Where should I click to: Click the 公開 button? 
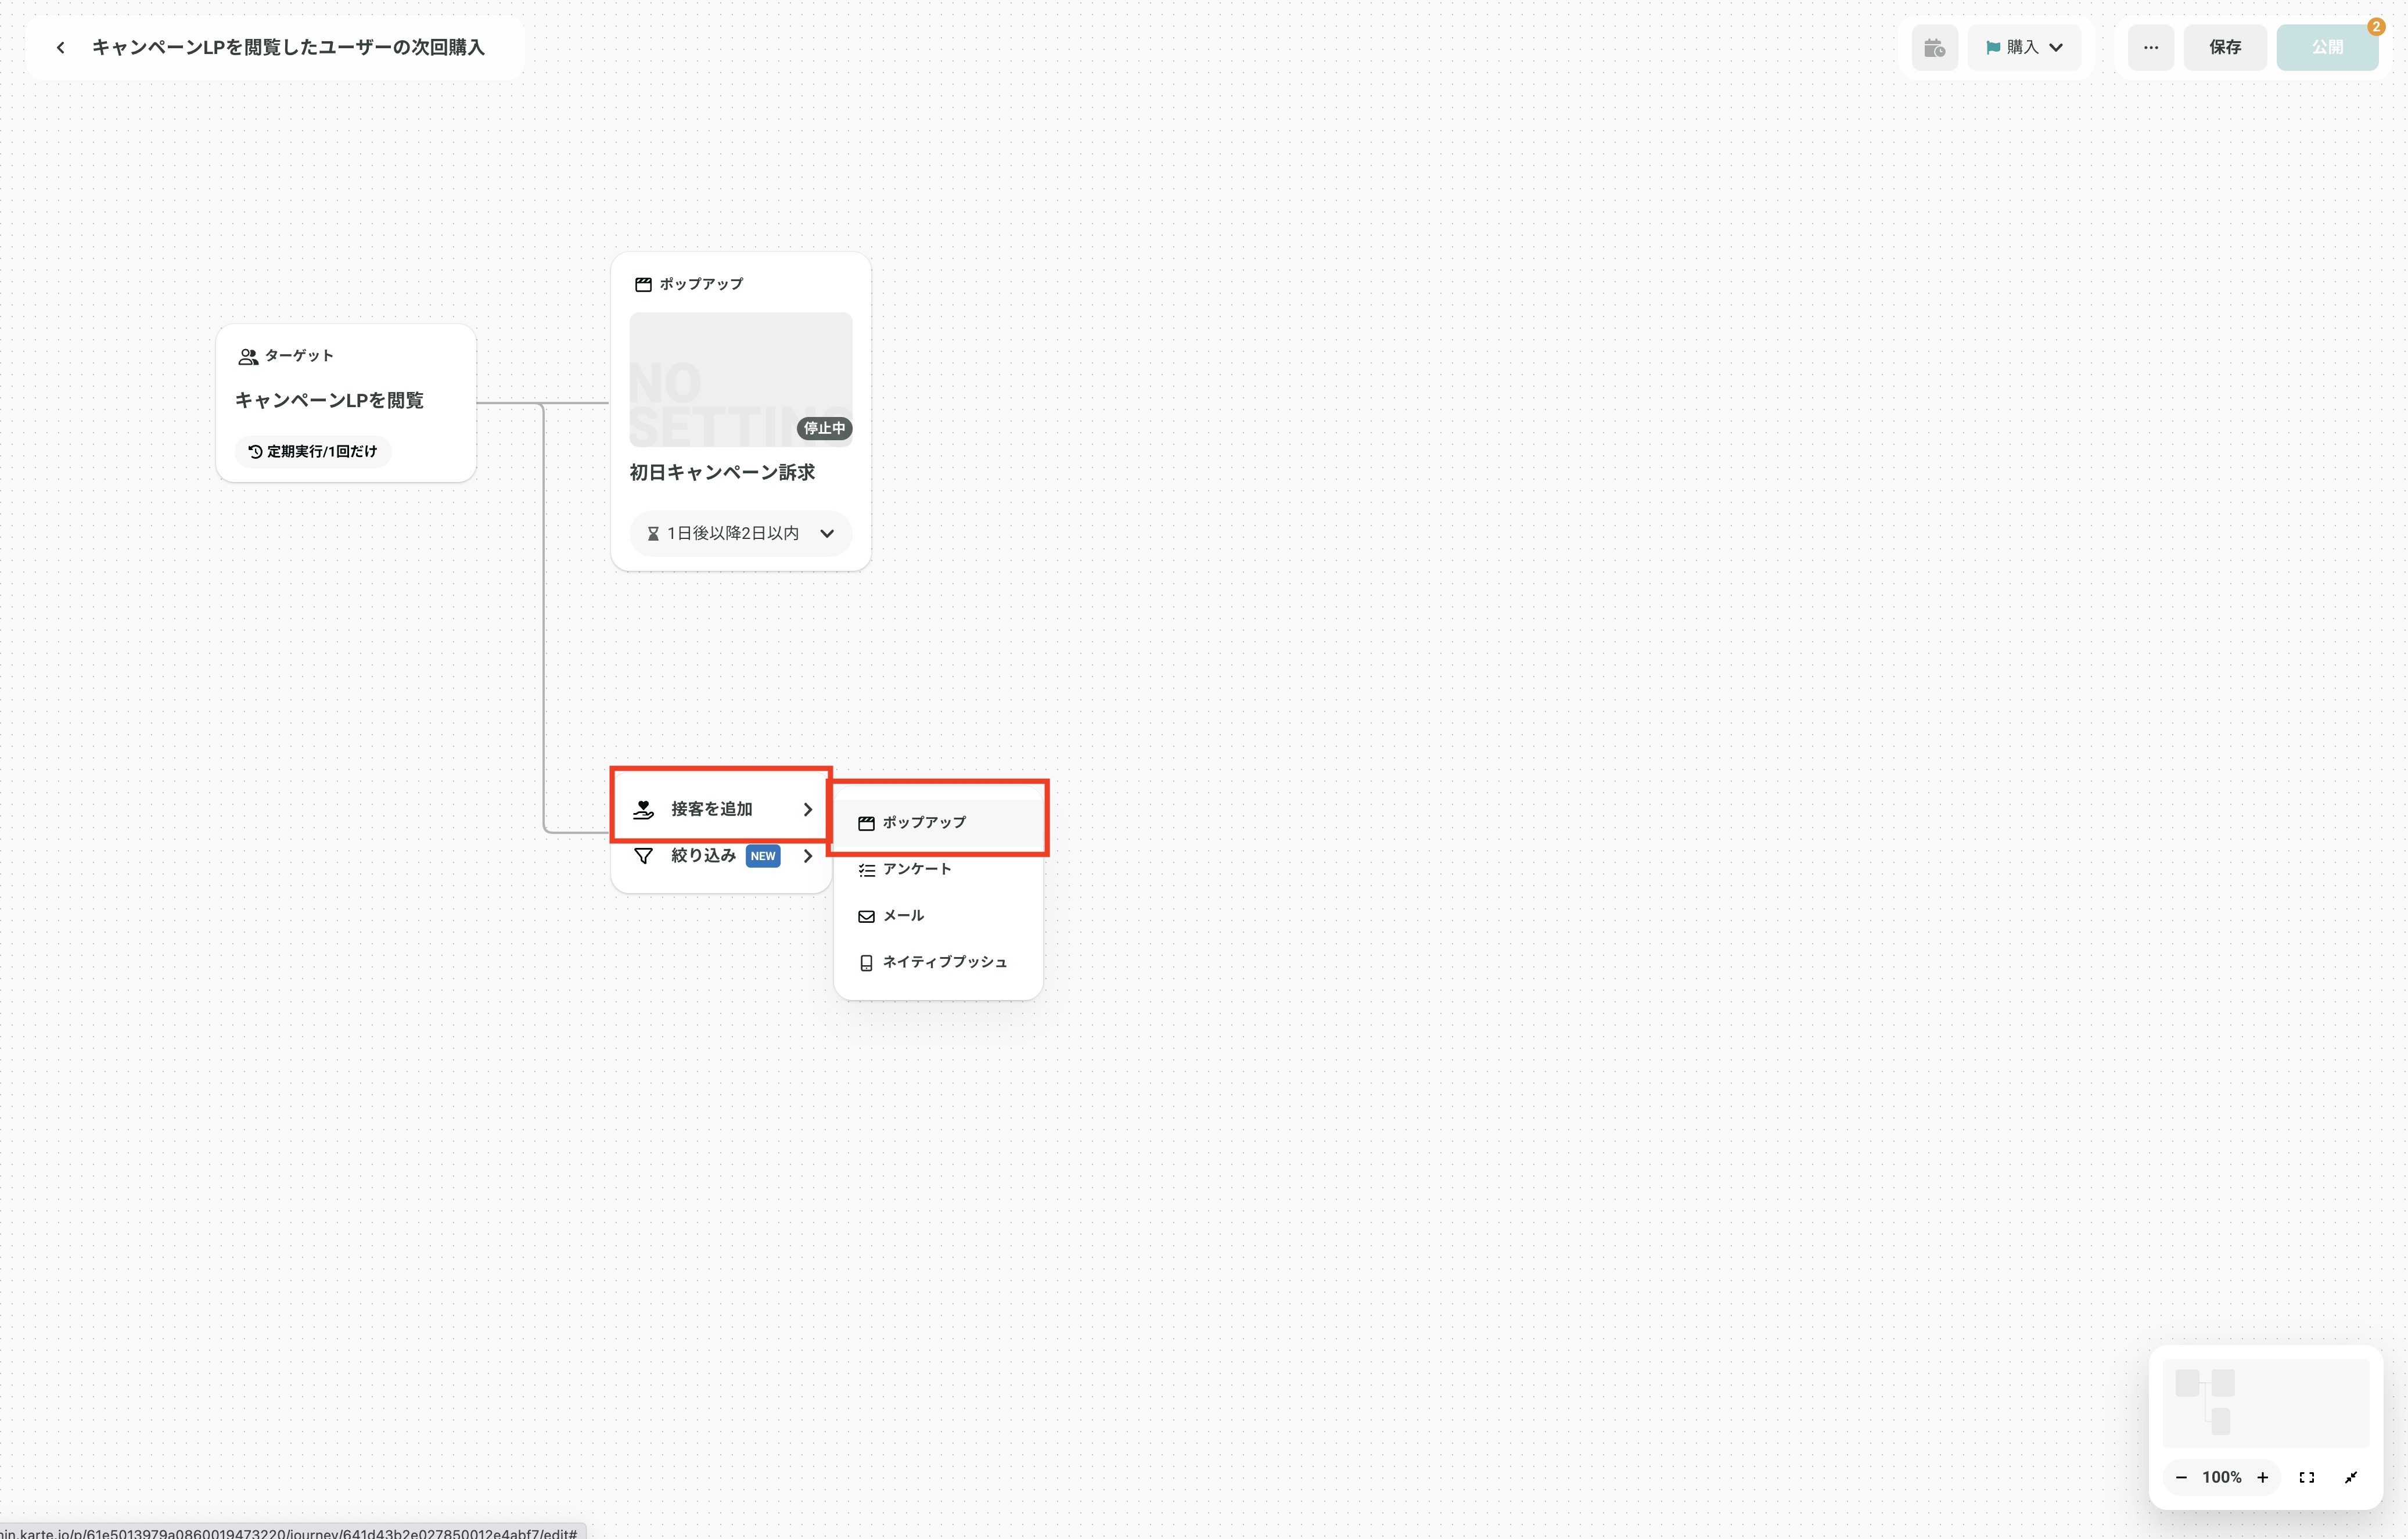point(2326,47)
